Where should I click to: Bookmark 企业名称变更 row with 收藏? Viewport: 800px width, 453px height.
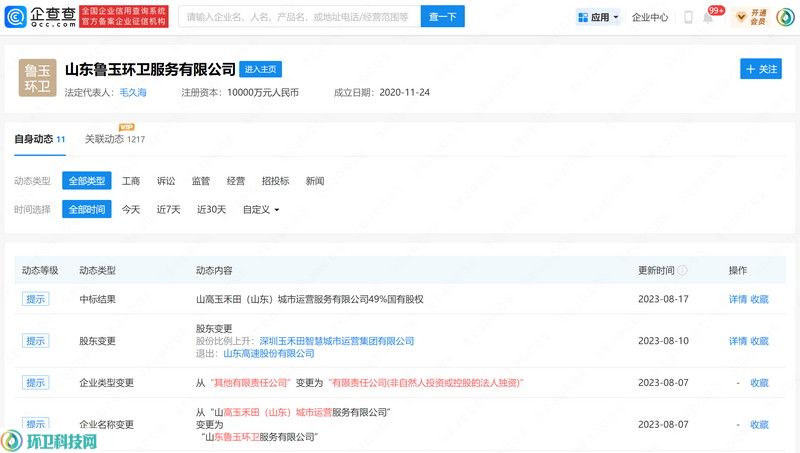point(759,424)
